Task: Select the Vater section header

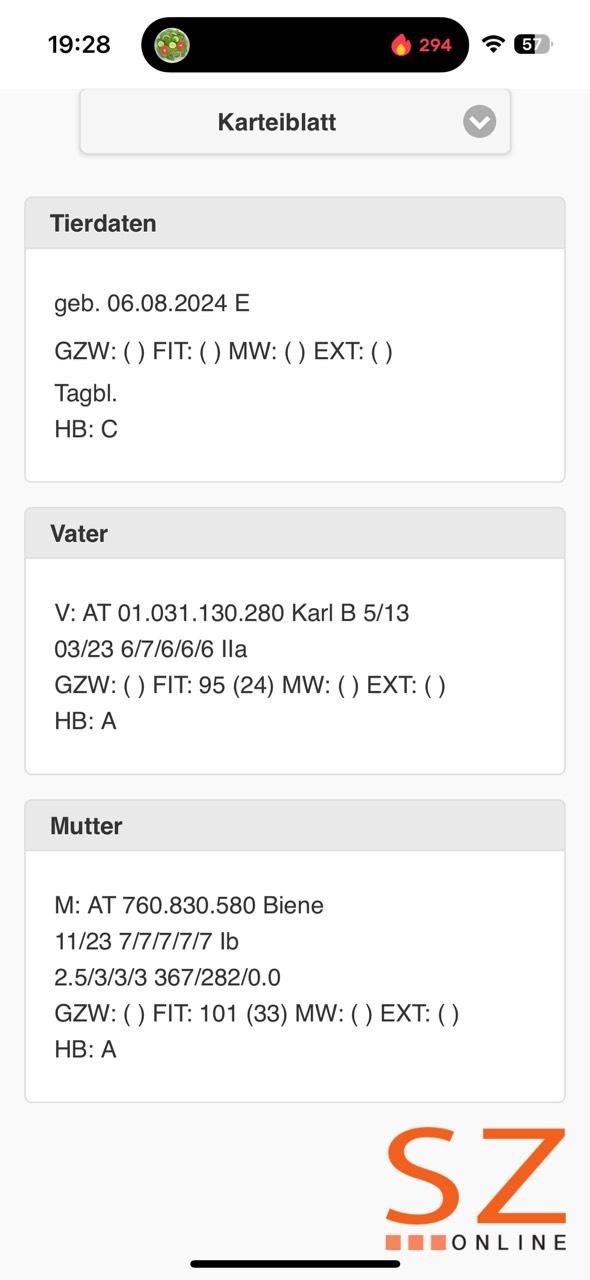Action: (x=295, y=533)
